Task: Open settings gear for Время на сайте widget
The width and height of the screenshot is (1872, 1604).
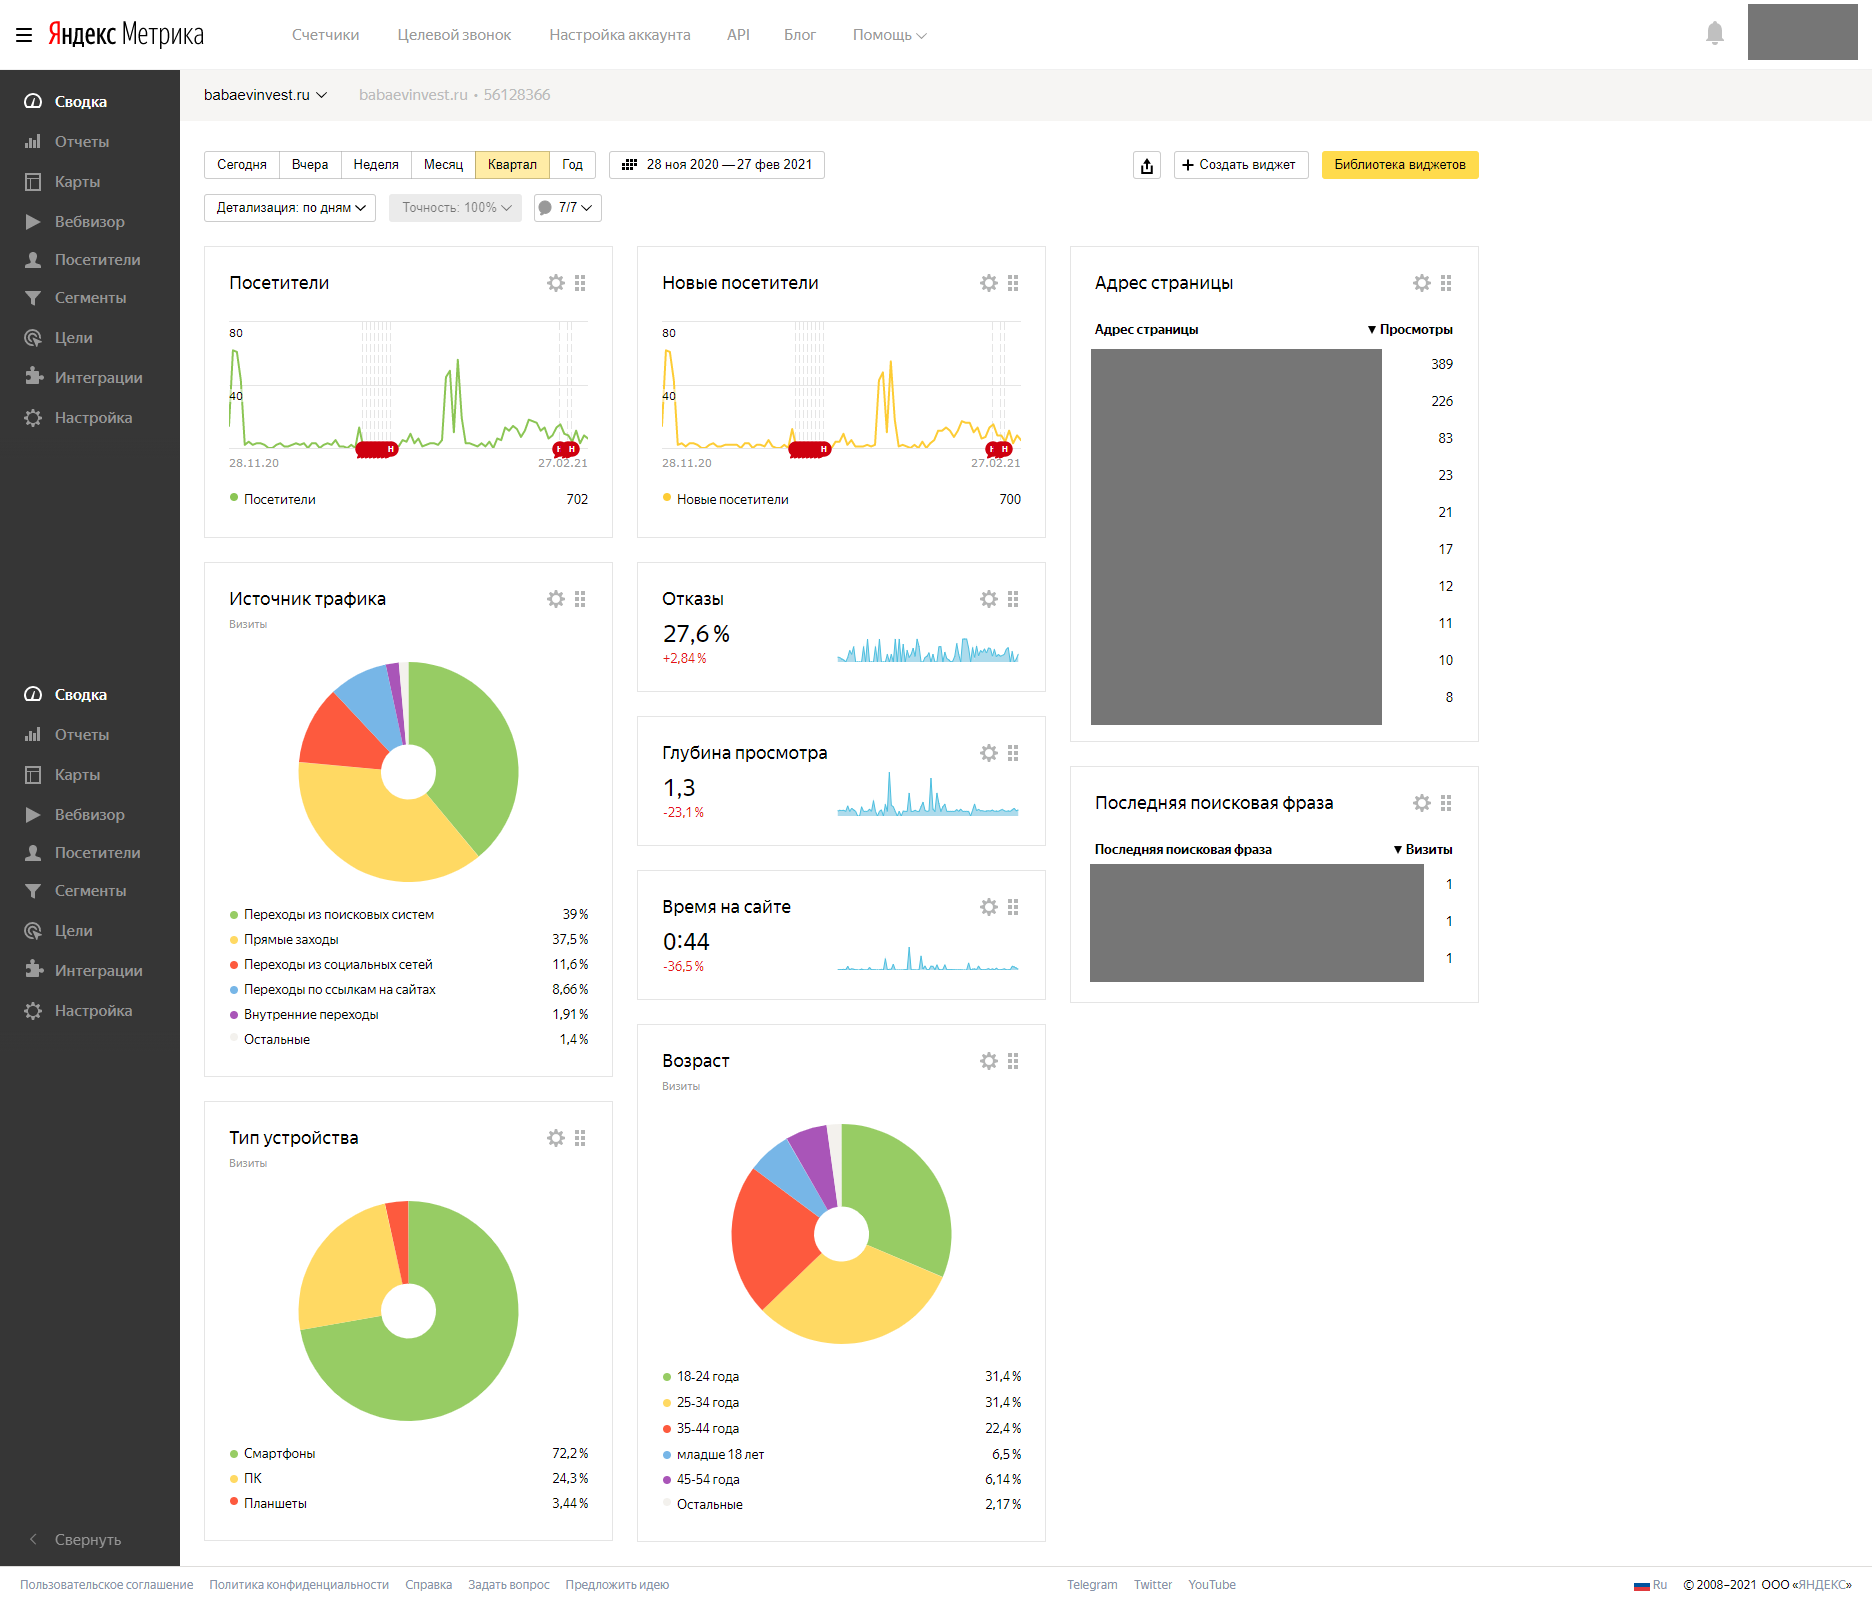Action: [989, 907]
